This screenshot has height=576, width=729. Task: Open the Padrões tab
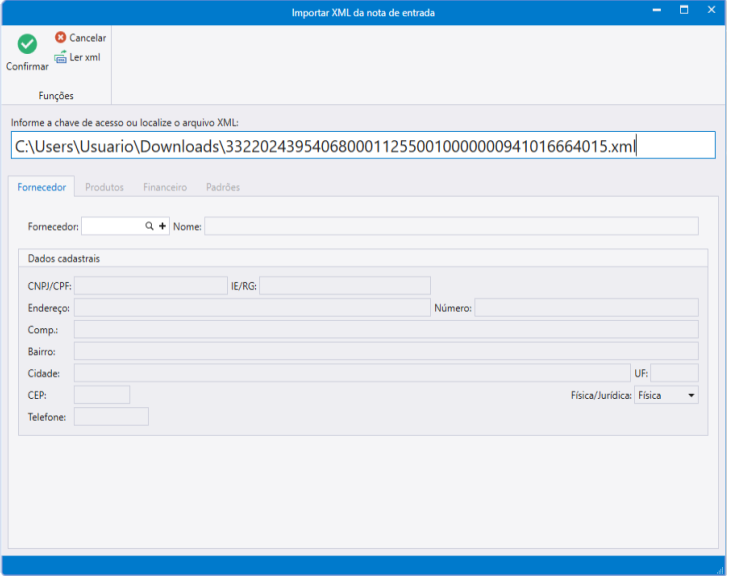(223, 187)
